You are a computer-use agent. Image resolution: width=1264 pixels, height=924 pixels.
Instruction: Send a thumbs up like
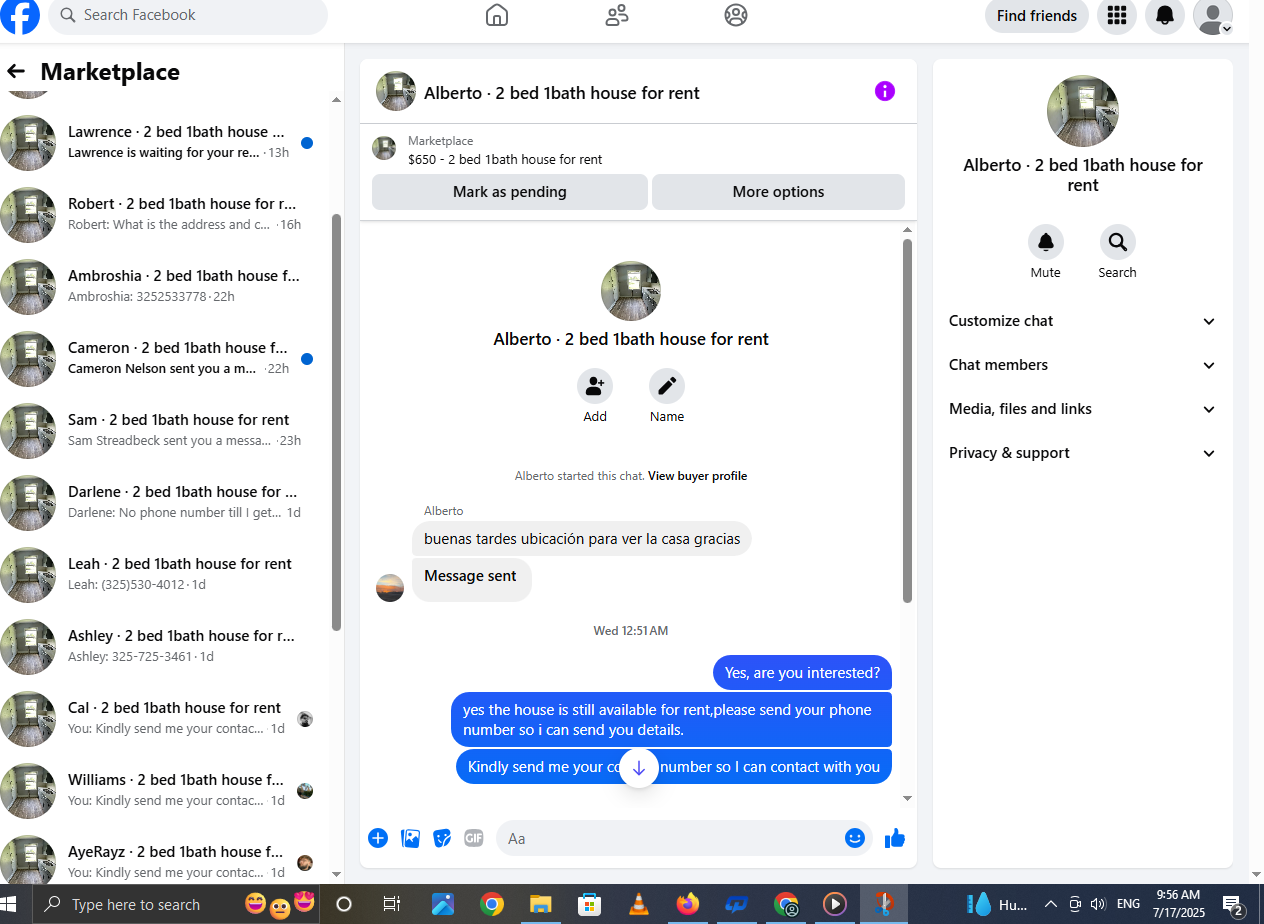(895, 838)
